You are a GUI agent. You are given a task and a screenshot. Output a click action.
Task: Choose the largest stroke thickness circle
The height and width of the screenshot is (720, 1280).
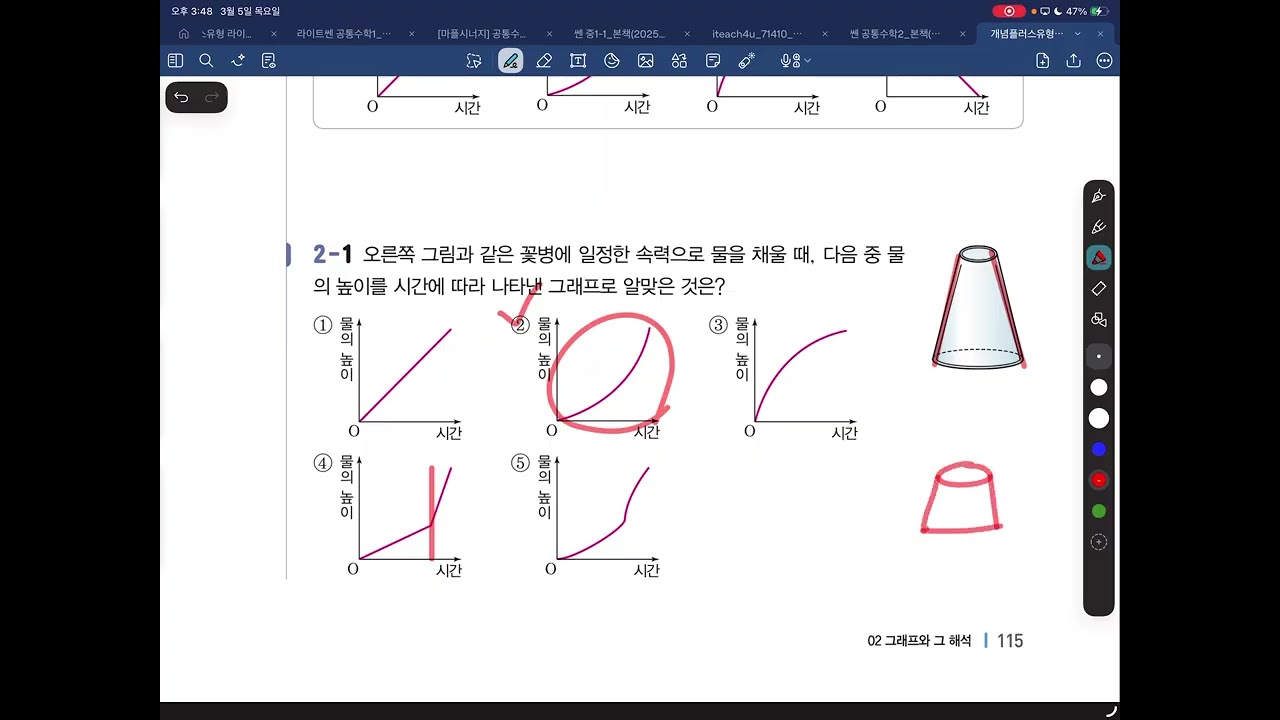pos(1099,418)
